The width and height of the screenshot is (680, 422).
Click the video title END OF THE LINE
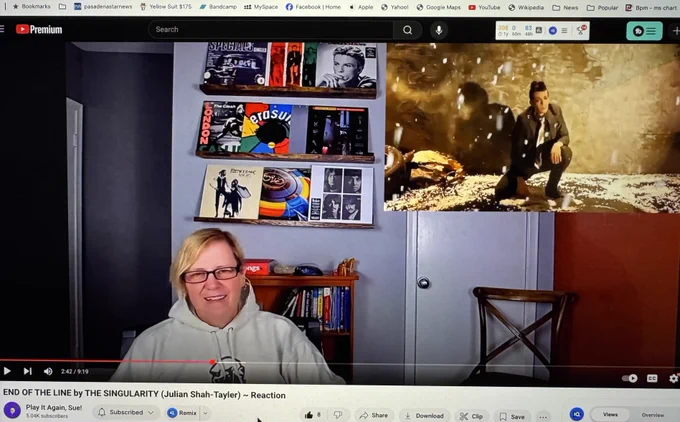pyautogui.click(x=144, y=395)
